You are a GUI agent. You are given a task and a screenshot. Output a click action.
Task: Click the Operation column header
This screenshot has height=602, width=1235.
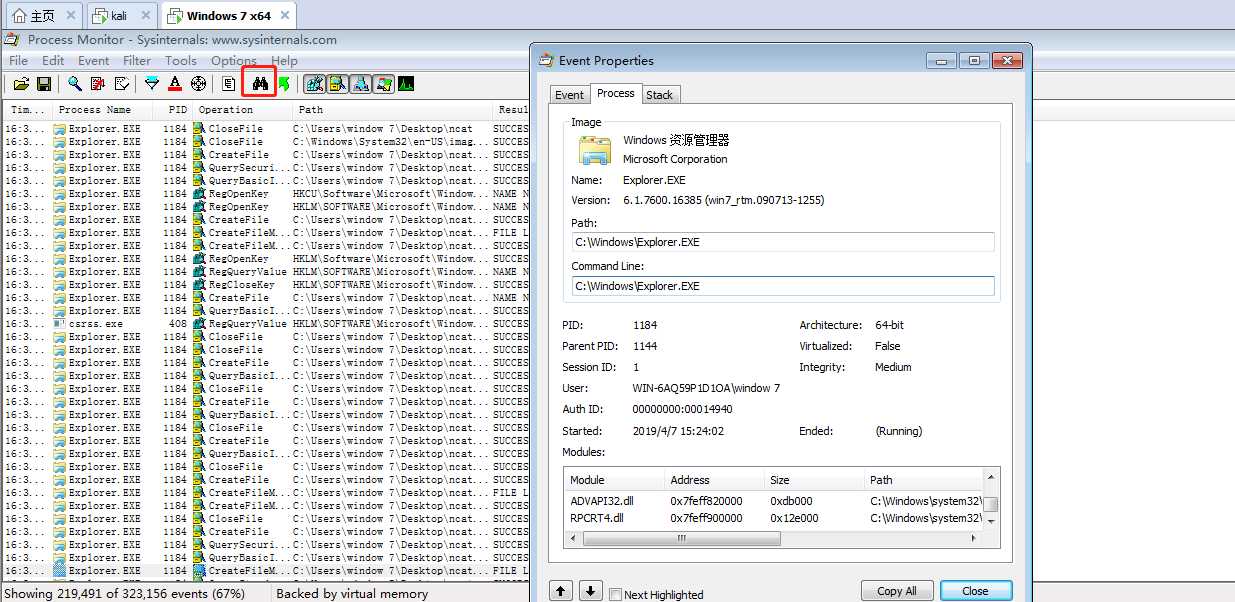[243, 110]
